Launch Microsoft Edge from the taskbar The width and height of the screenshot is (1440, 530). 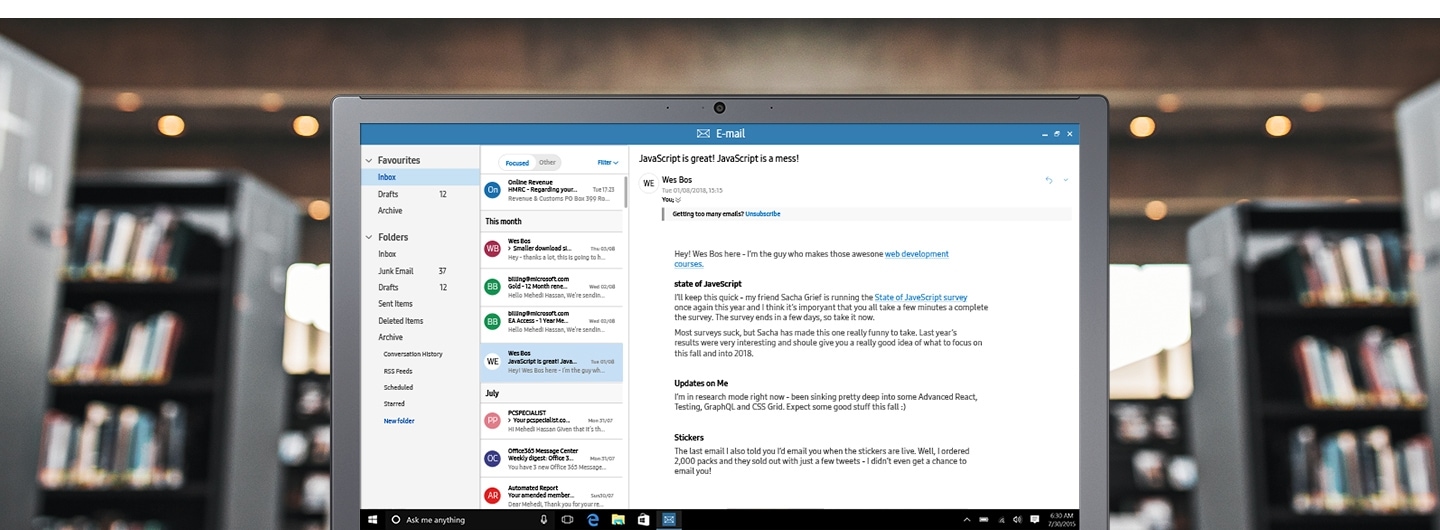593,520
